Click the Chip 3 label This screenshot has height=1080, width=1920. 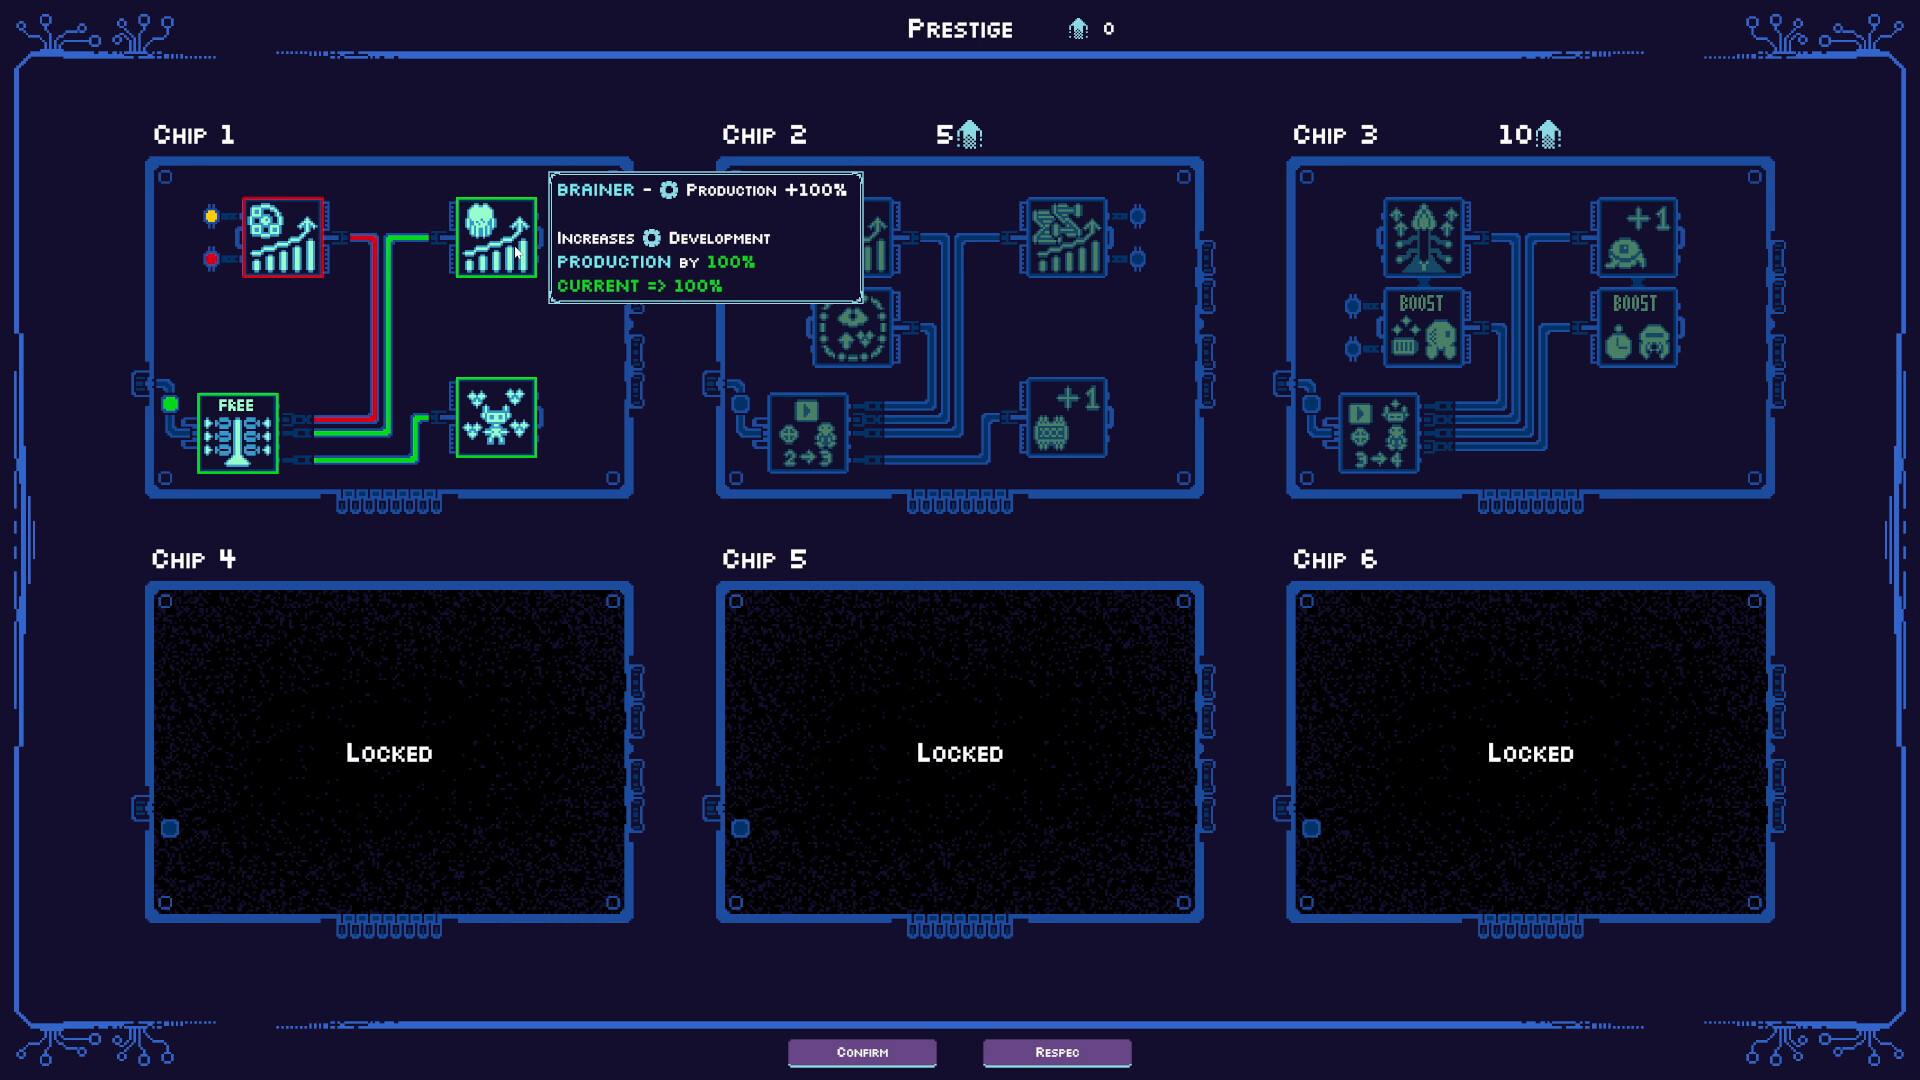point(1335,135)
